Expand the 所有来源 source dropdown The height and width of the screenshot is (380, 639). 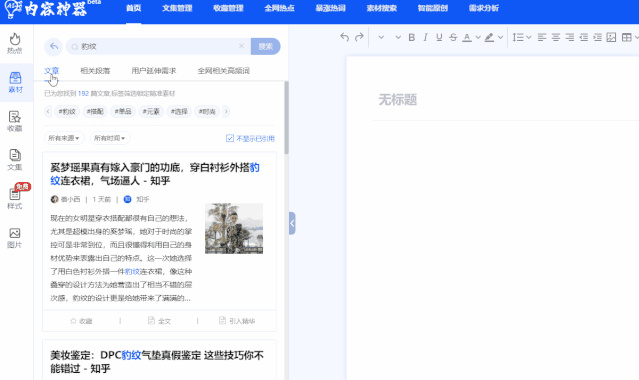pos(64,138)
